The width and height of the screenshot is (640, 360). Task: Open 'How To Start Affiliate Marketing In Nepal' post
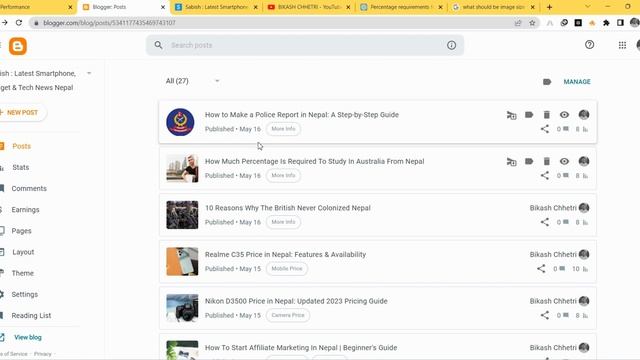point(301,348)
